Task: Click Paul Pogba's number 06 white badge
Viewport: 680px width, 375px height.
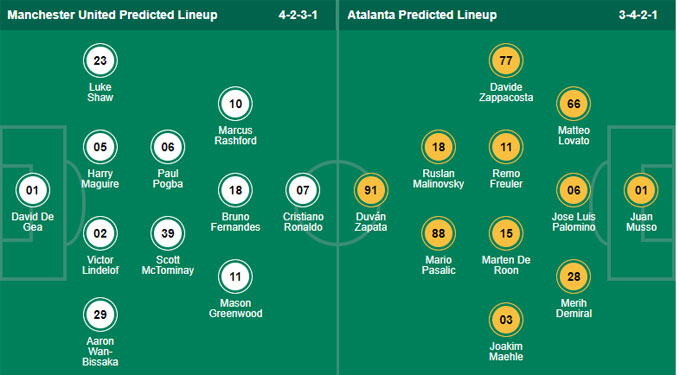Action: [168, 147]
